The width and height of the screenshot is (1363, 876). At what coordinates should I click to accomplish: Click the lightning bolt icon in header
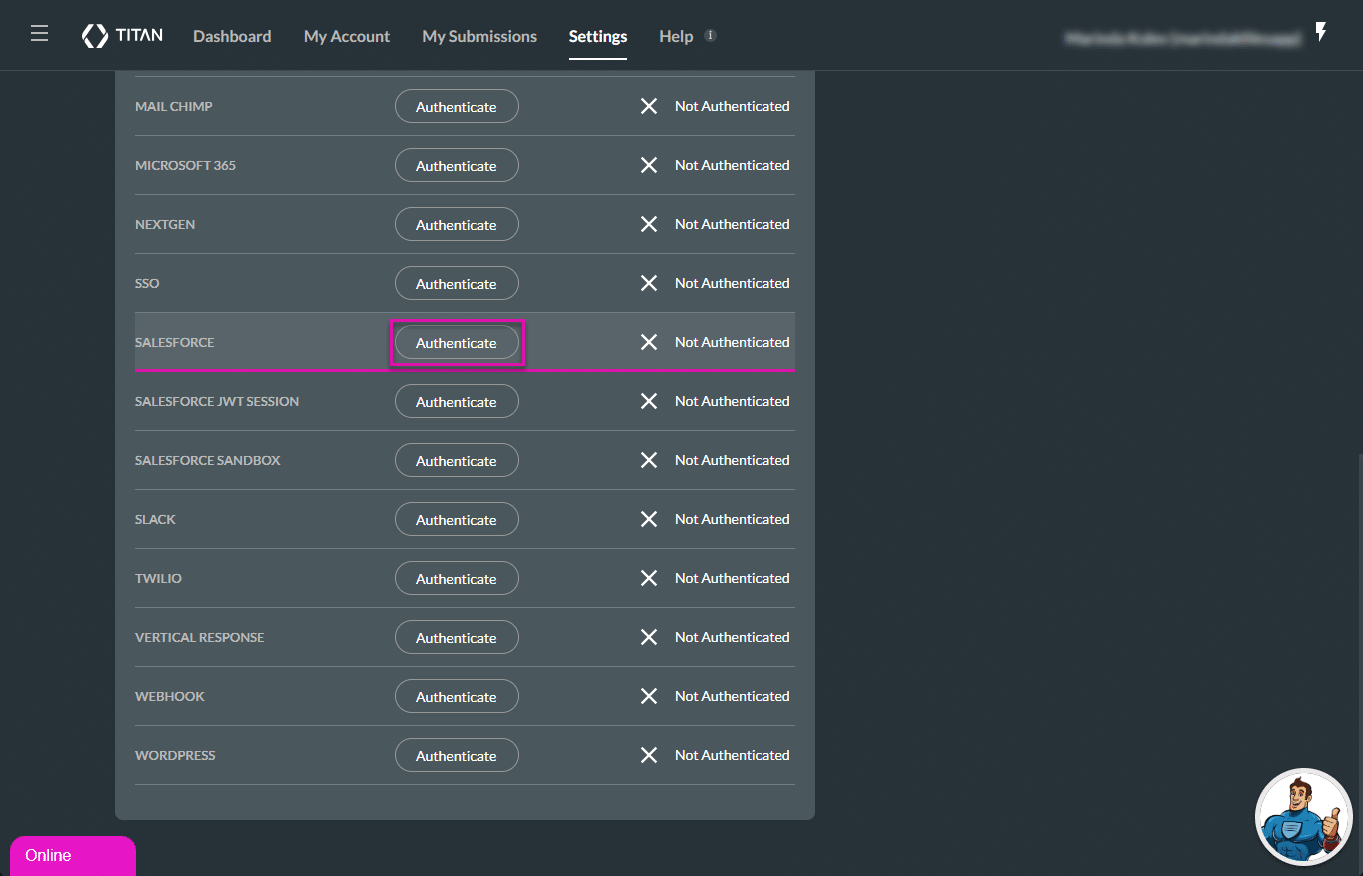tap(1322, 32)
